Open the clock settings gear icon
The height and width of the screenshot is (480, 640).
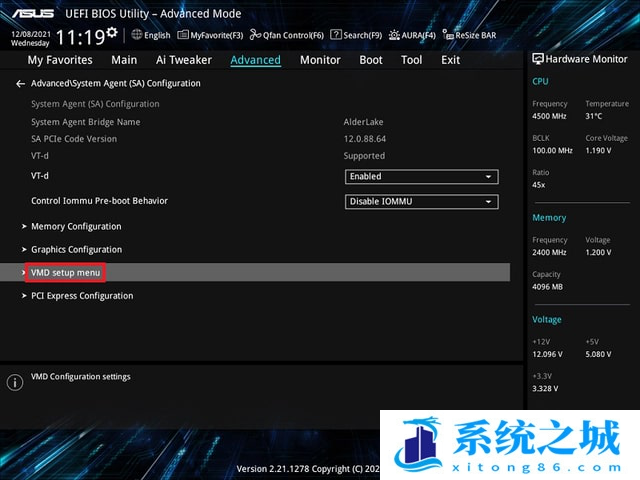(x=112, y=32)
